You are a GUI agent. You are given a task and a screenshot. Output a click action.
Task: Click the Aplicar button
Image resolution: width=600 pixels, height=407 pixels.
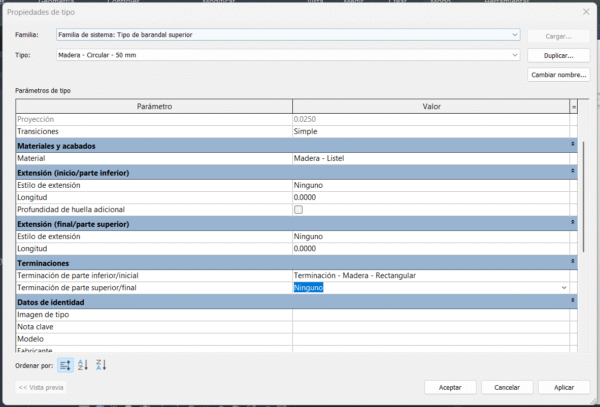coord(563,387)
